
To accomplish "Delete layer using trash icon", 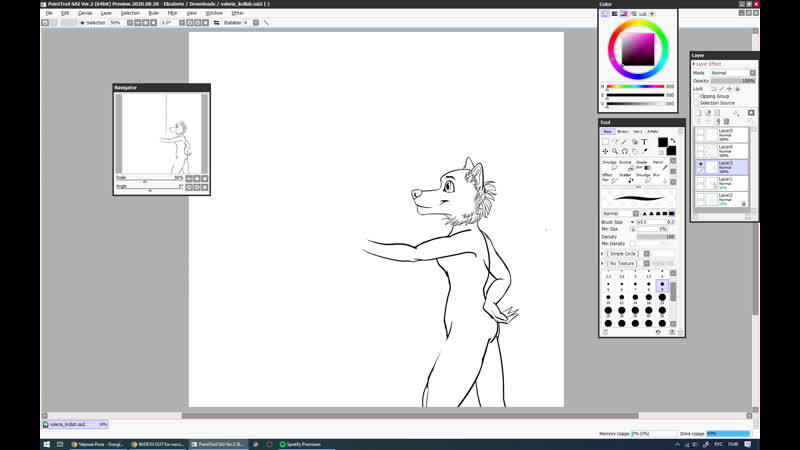I will (x=727, y=122).
